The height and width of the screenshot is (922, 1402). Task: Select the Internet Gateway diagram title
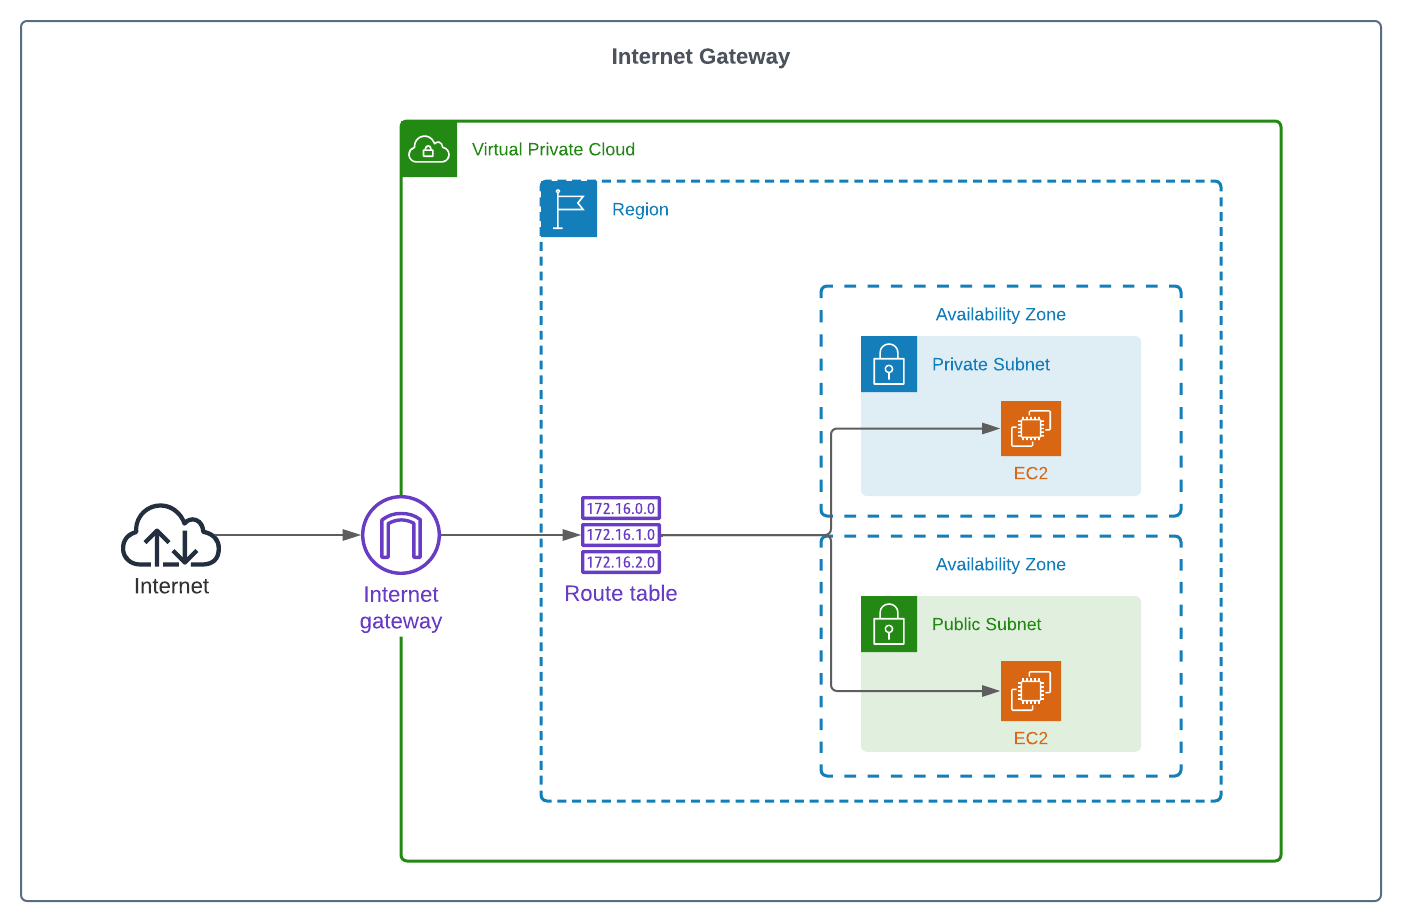701,56
